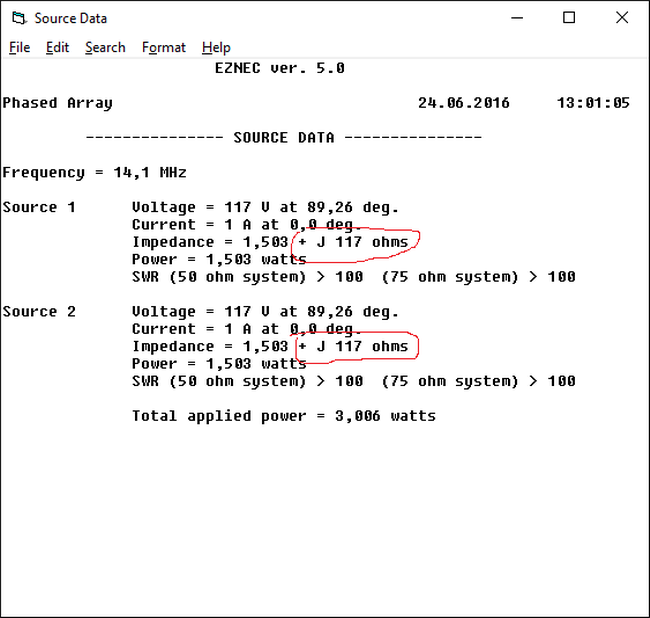
Task: Click the Source Data window icon
Action: [18, 18]
